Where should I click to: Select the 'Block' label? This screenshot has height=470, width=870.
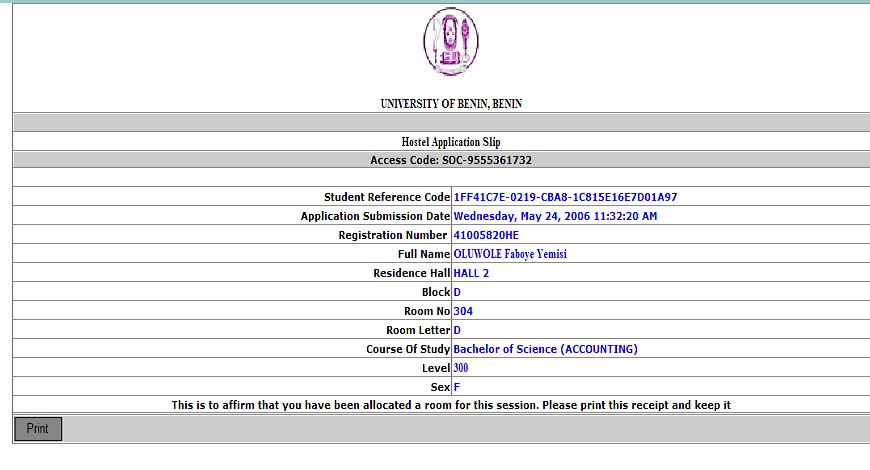pos(436,292)
